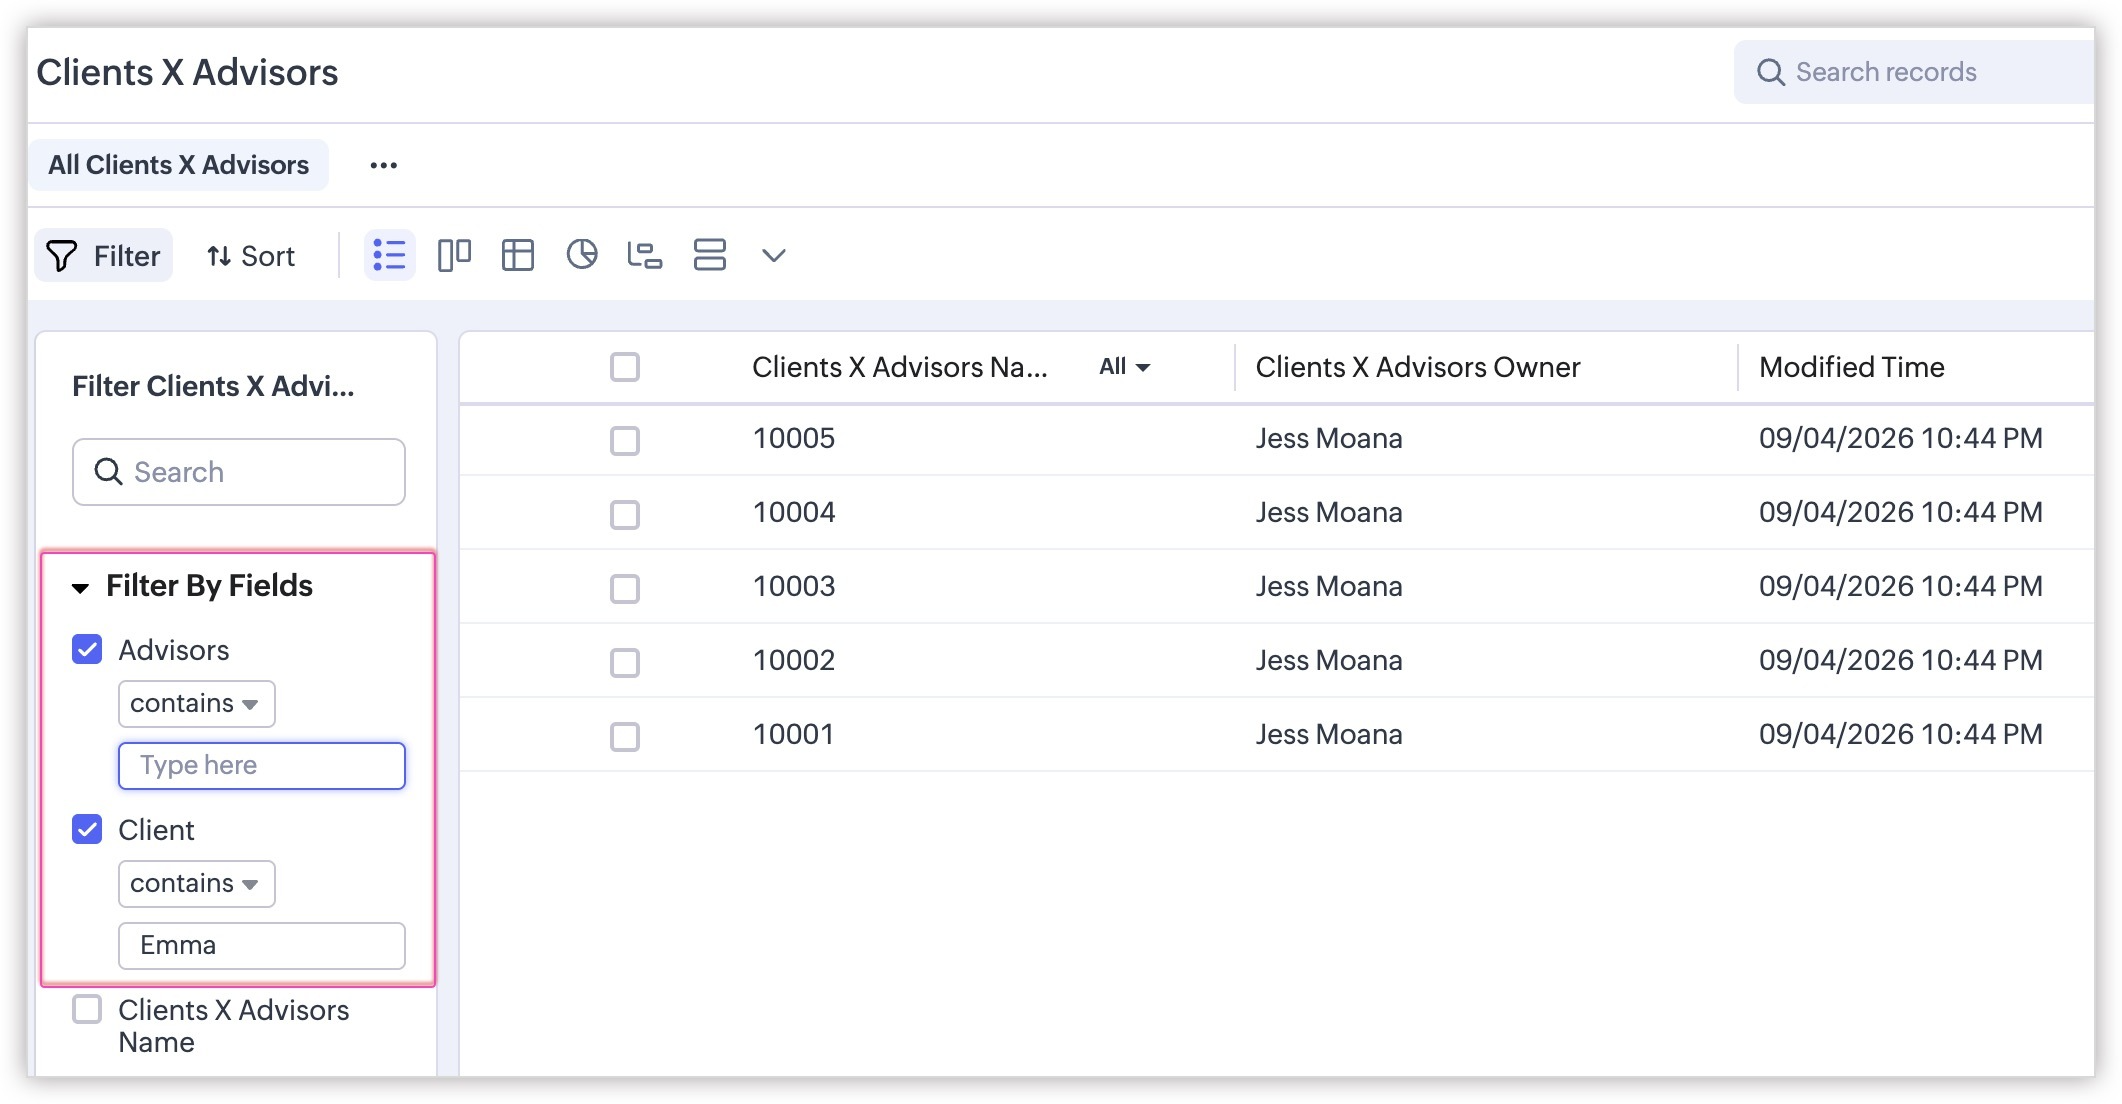Select the checkbox for record 10003
Image resolution: width=2122 pixels, height=1104 pixels.
[625, 588]
